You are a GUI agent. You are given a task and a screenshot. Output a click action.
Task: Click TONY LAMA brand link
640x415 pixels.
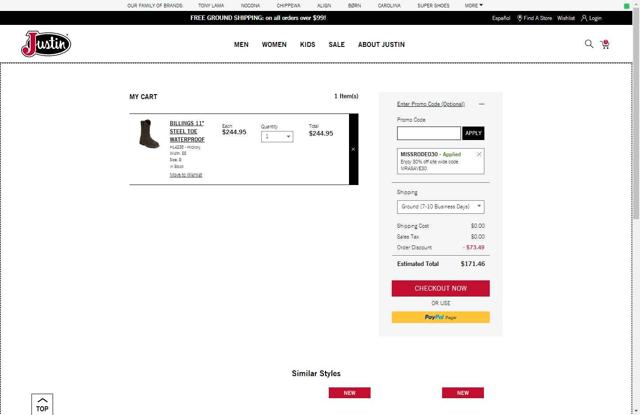(x=211, y=6)
